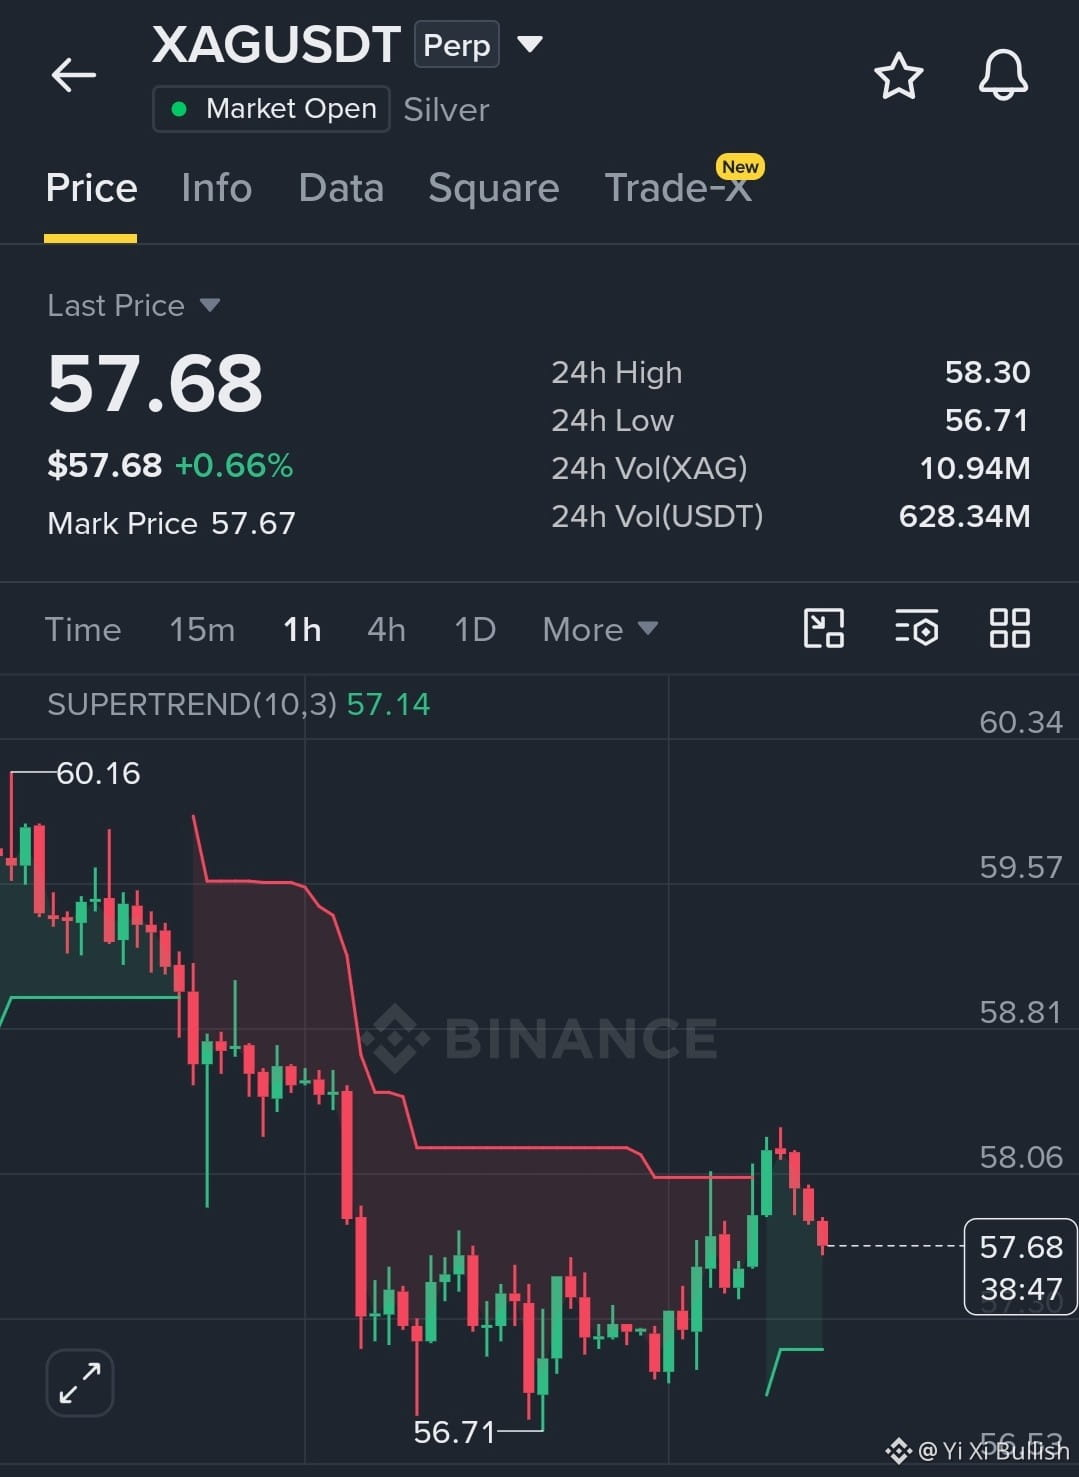
Task: Tap the 60.16 high marker on chart
Action: point(98,773)
